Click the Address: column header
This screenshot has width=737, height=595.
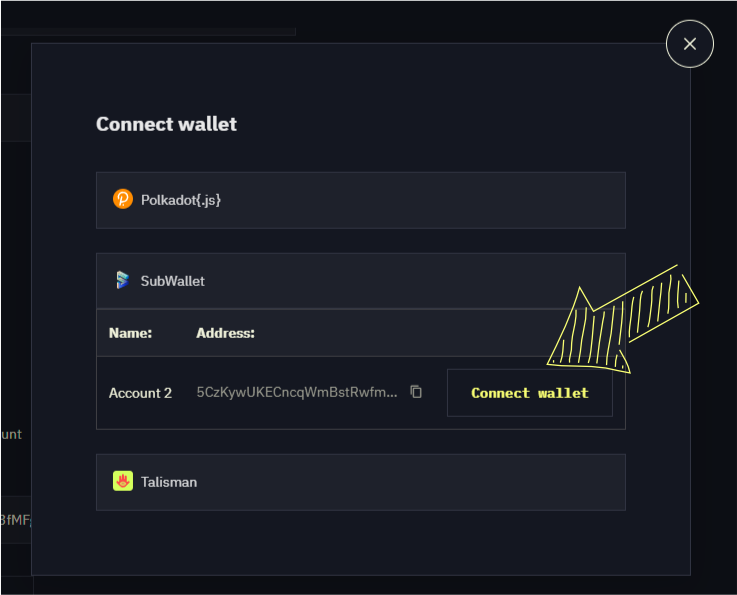225,333
